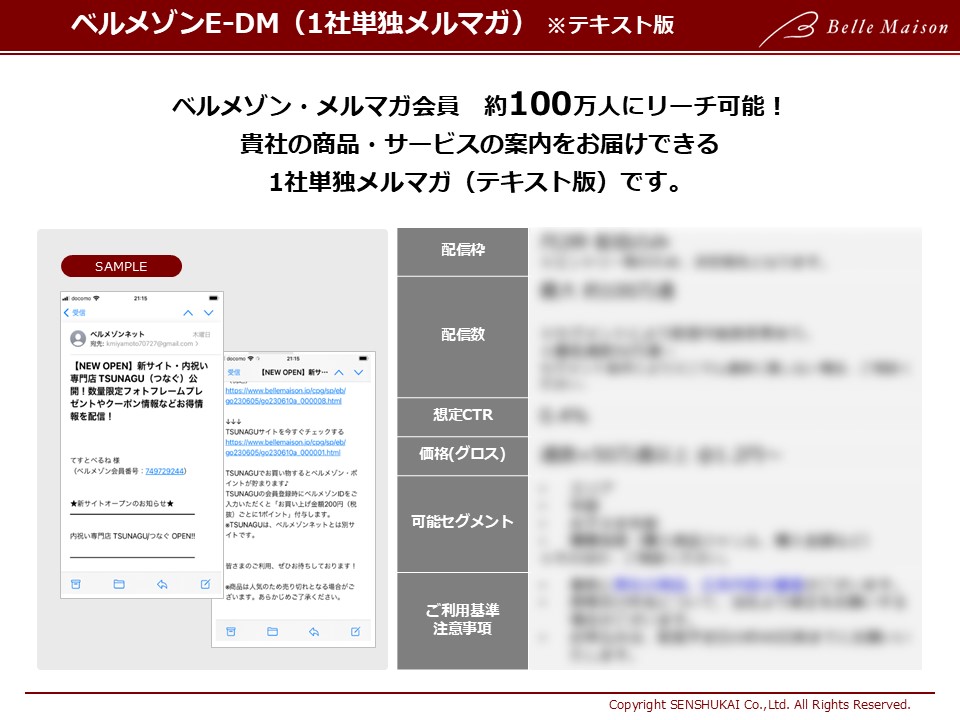Click the 想定CTR row header
The height and width of the screenshot is (720, 960).
point(462,416)
